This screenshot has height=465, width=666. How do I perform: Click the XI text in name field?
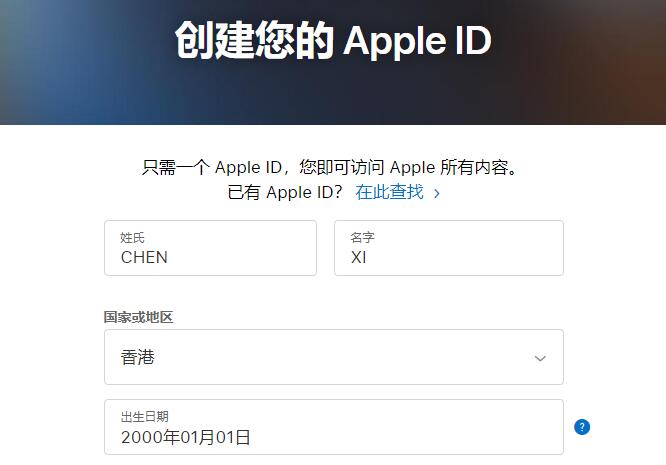pos(358,257)
